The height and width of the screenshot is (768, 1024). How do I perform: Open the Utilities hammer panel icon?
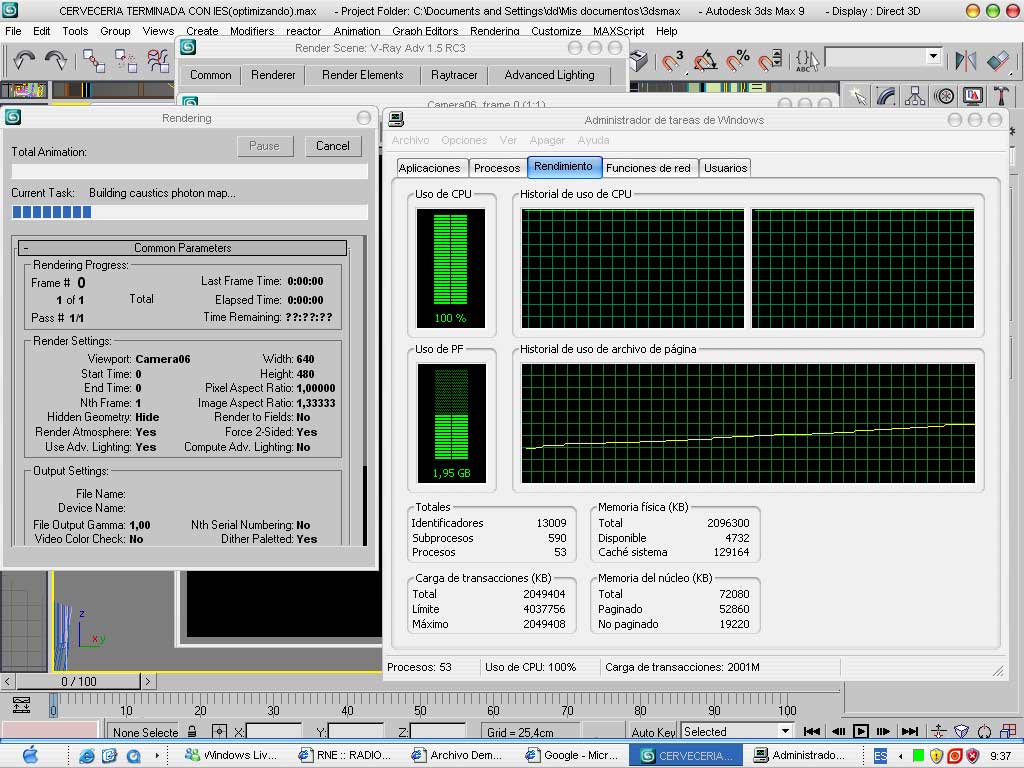(1001, 96)
